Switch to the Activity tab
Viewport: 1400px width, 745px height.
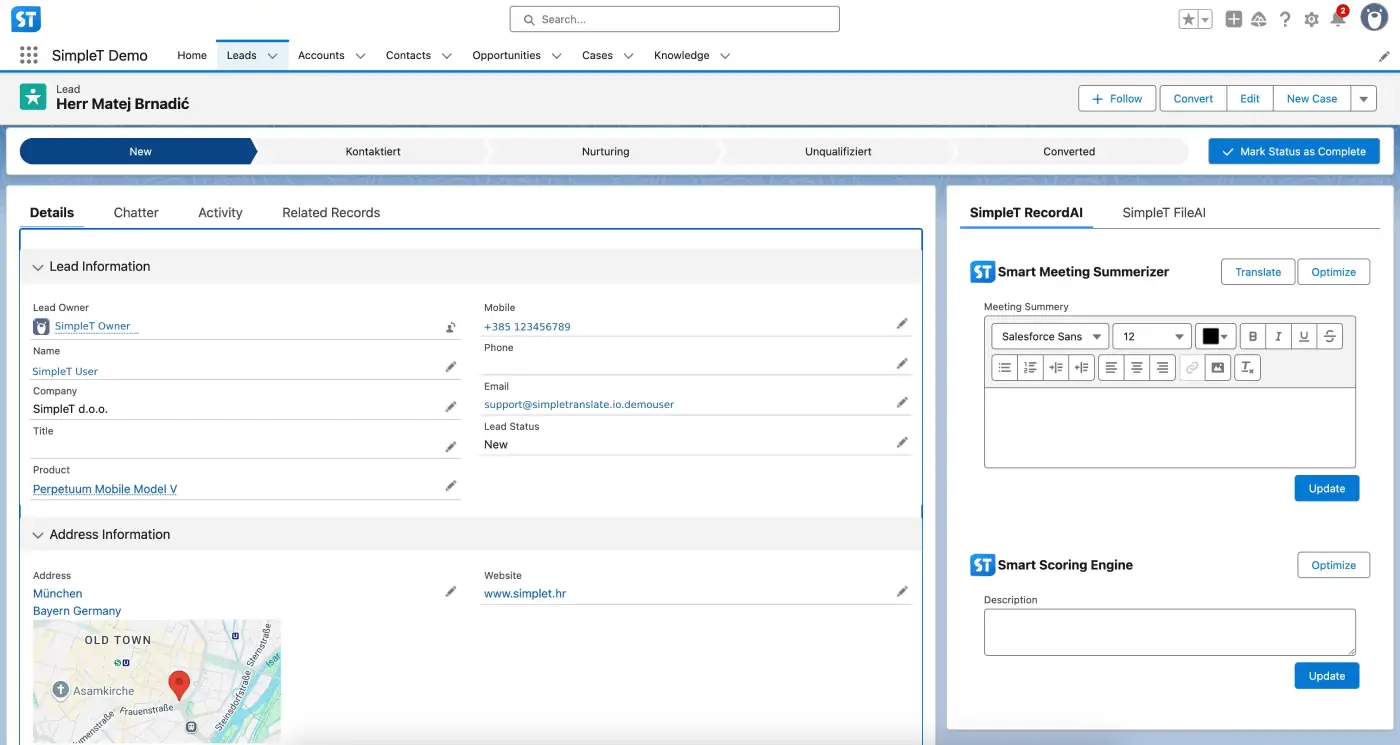click(x=220, y=213)
